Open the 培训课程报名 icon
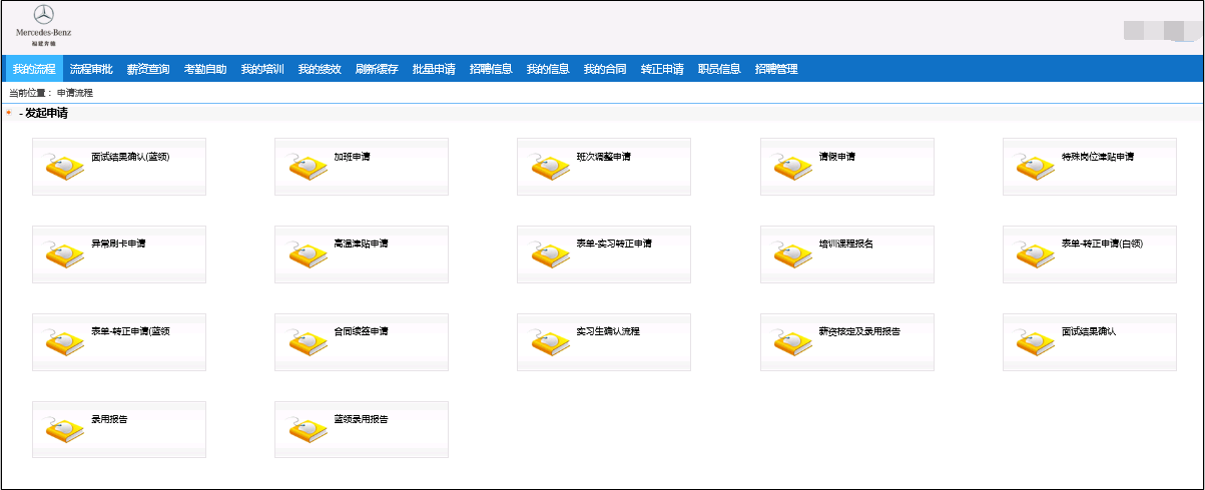 793,255
